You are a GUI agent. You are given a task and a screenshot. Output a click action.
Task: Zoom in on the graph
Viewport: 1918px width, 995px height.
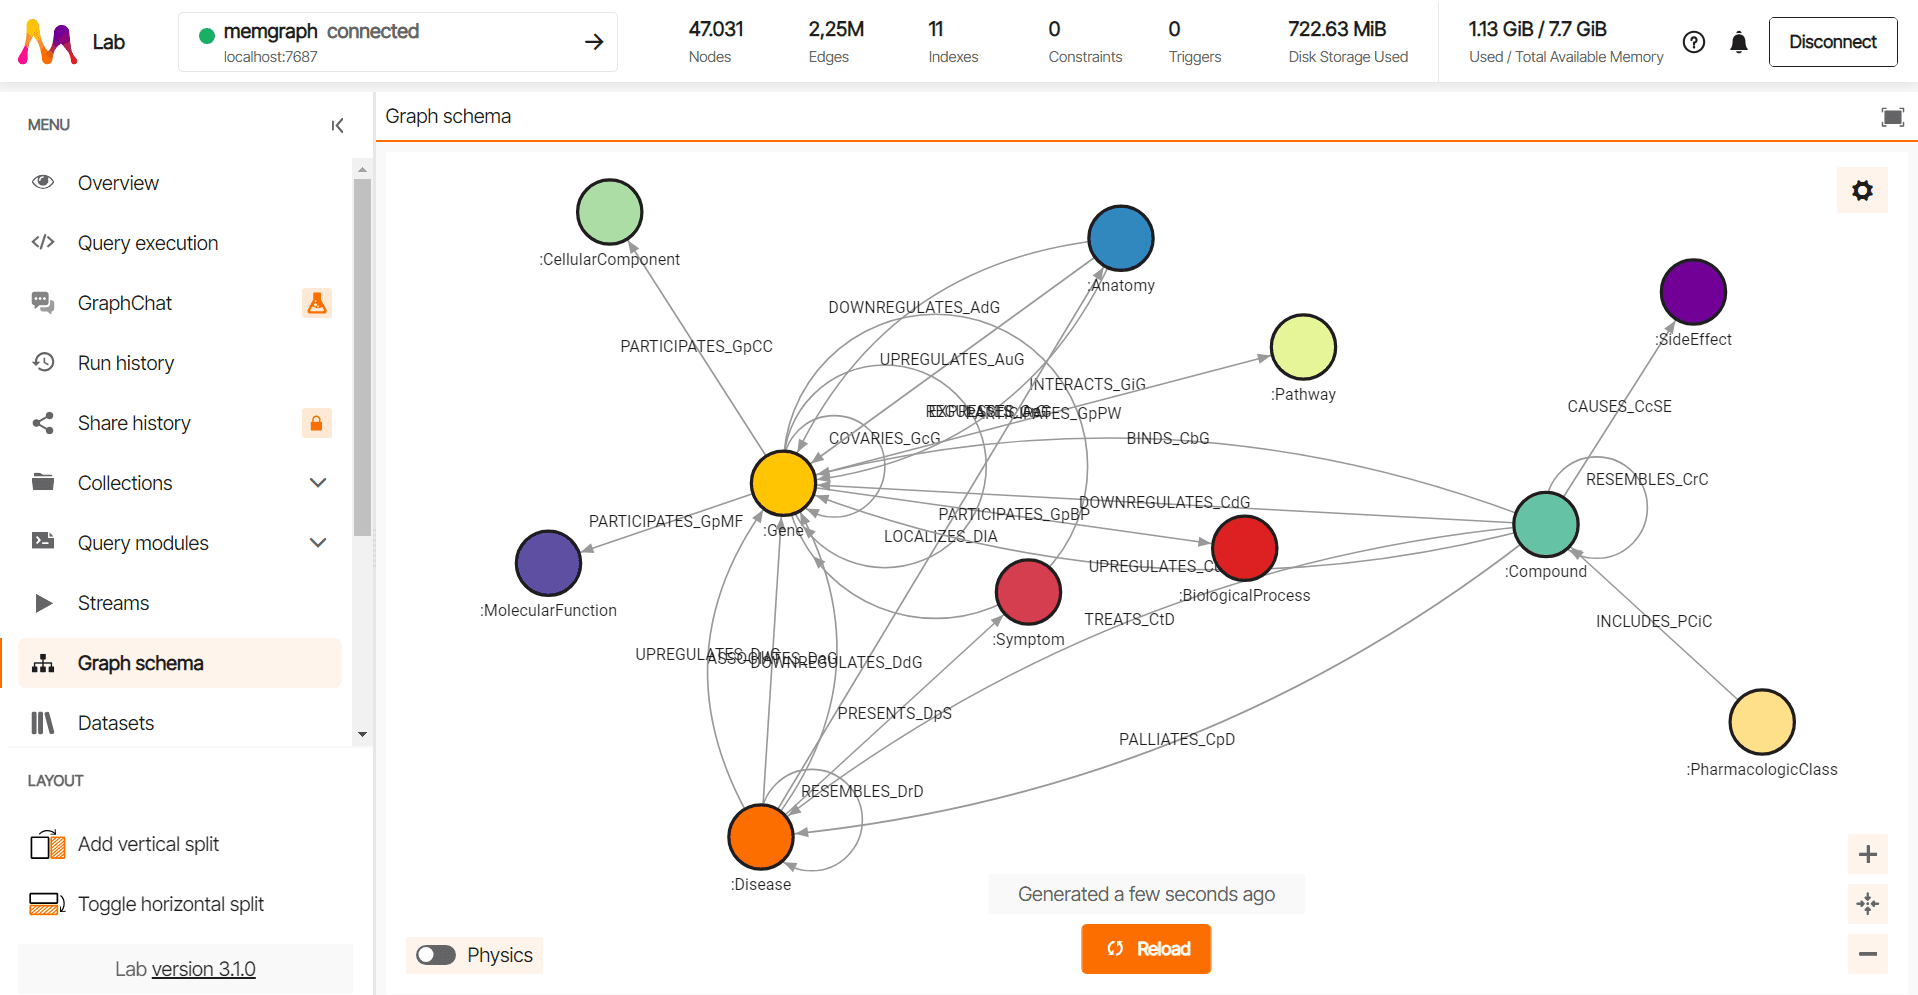point(1867,853)
